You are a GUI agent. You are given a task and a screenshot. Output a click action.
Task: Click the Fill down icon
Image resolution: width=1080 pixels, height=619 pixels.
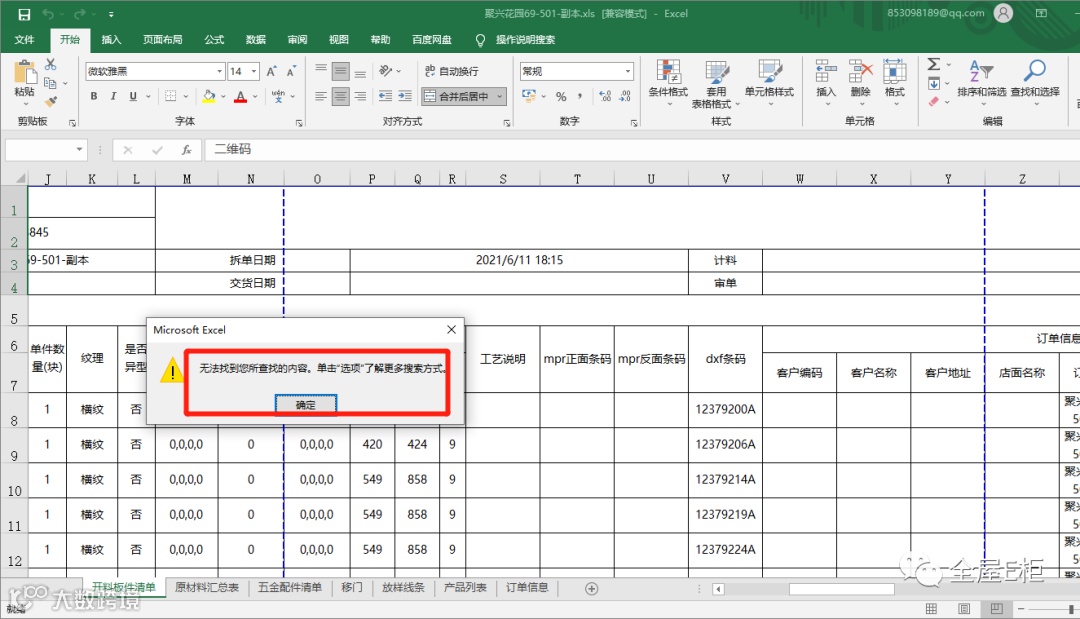(x=934, y=83)
